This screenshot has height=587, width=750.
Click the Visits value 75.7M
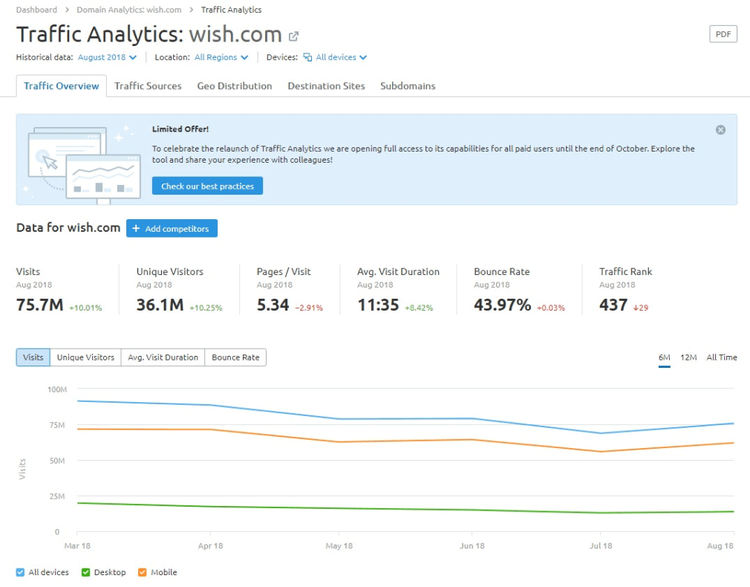coord(40,305)
